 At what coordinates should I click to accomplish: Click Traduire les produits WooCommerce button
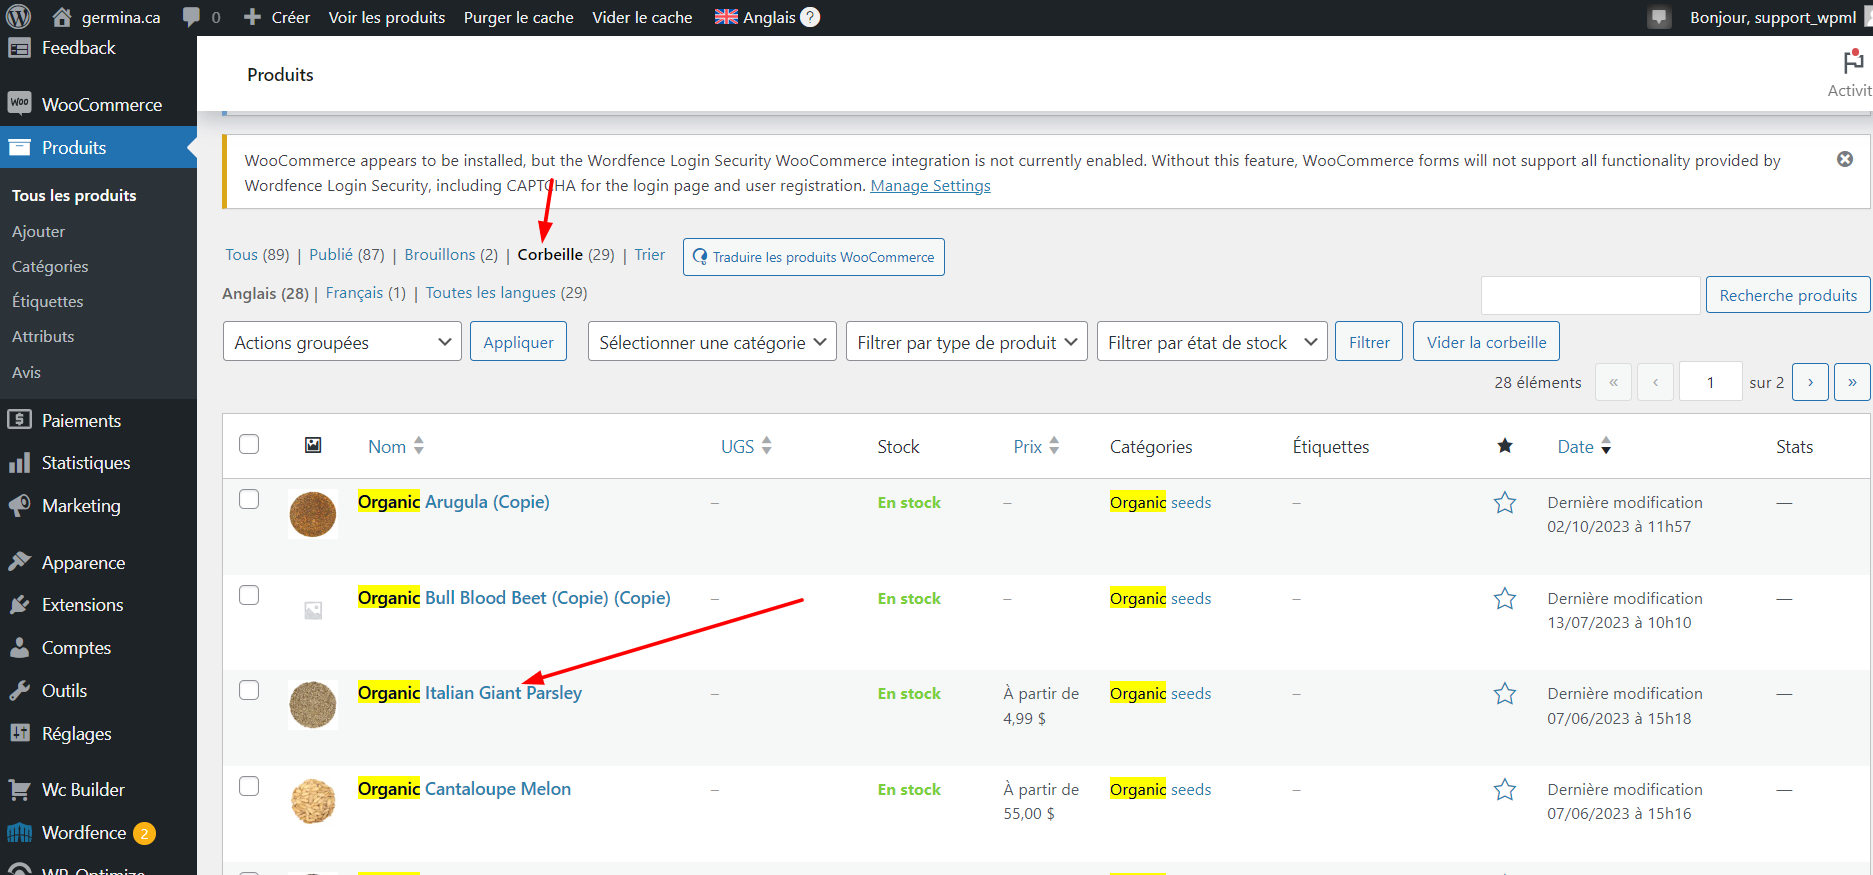point(814,257)
